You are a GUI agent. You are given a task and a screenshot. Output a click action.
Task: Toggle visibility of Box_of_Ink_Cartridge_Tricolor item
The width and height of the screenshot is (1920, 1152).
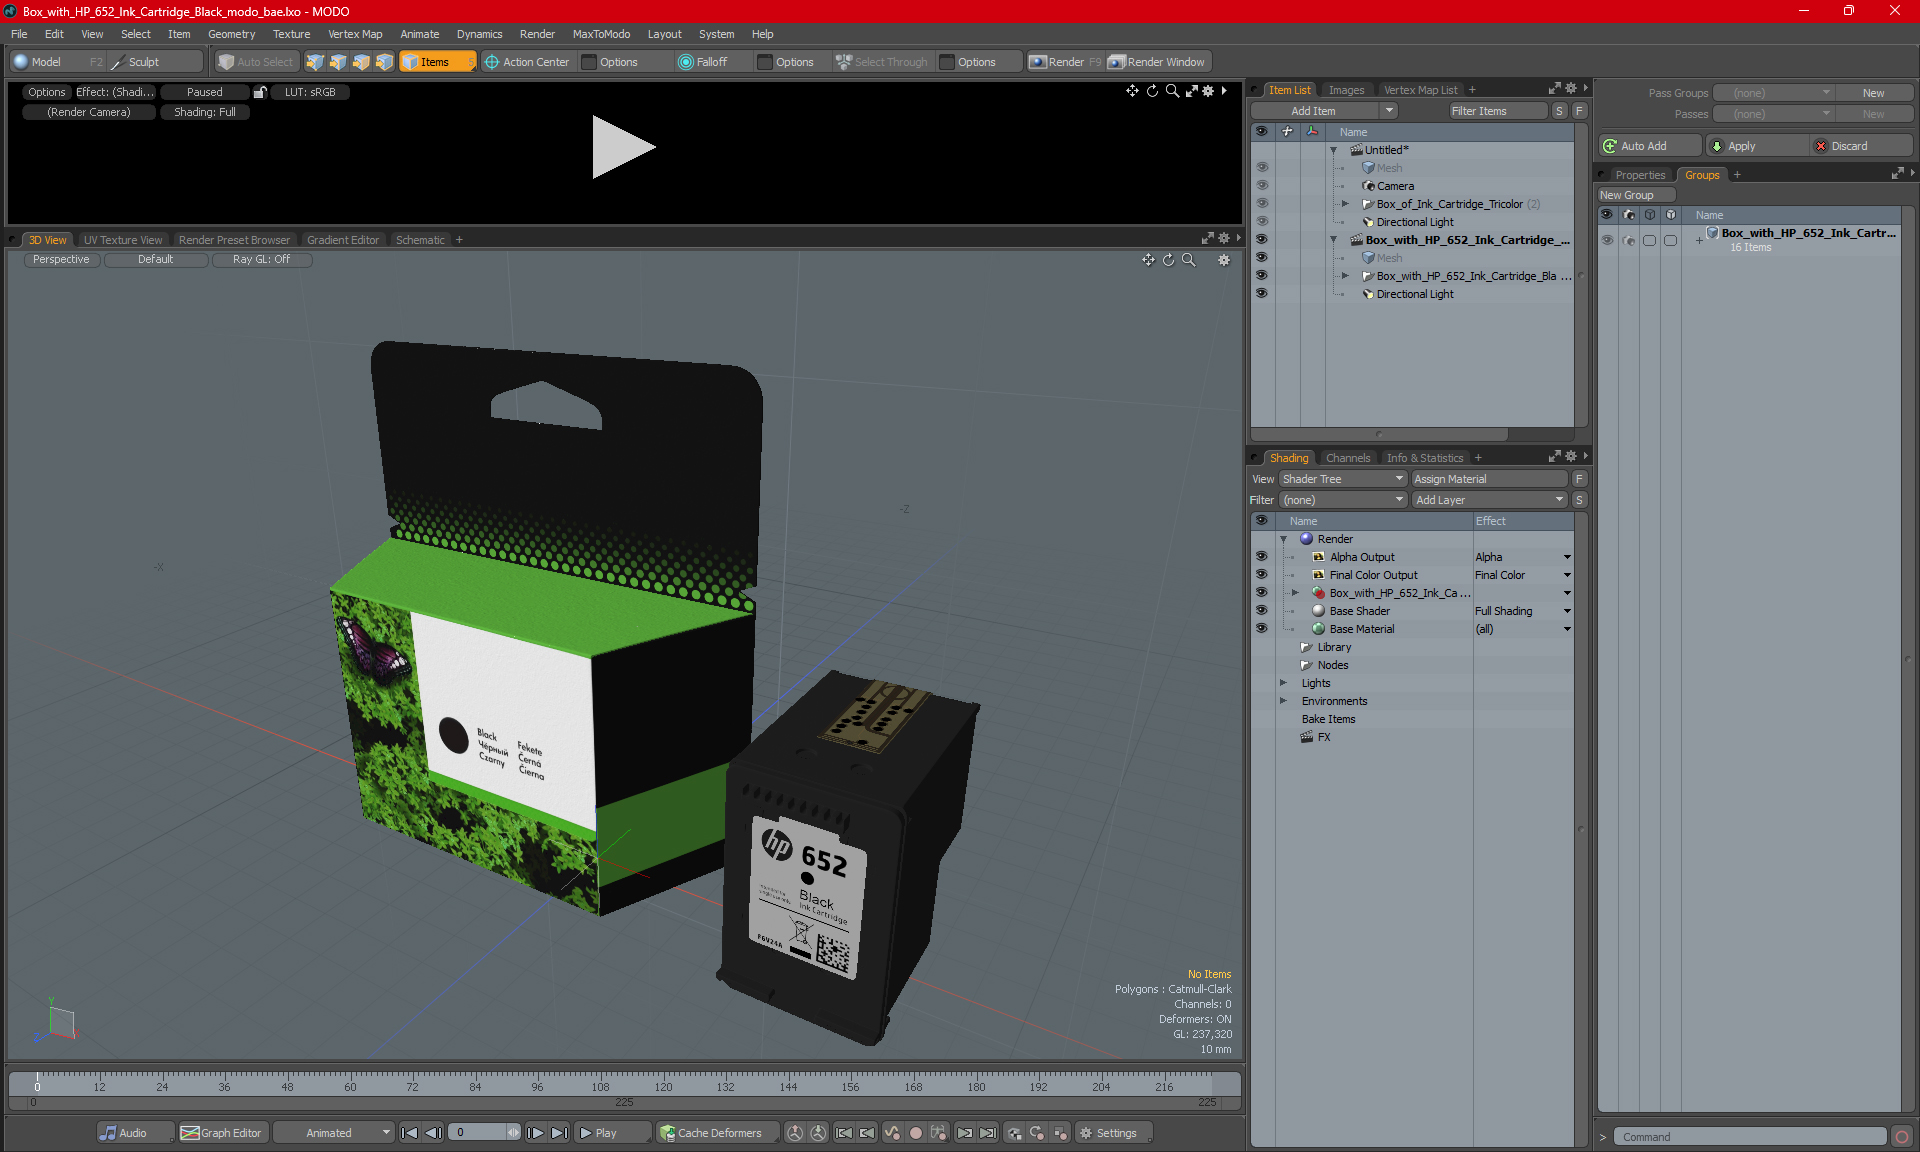1262,204
